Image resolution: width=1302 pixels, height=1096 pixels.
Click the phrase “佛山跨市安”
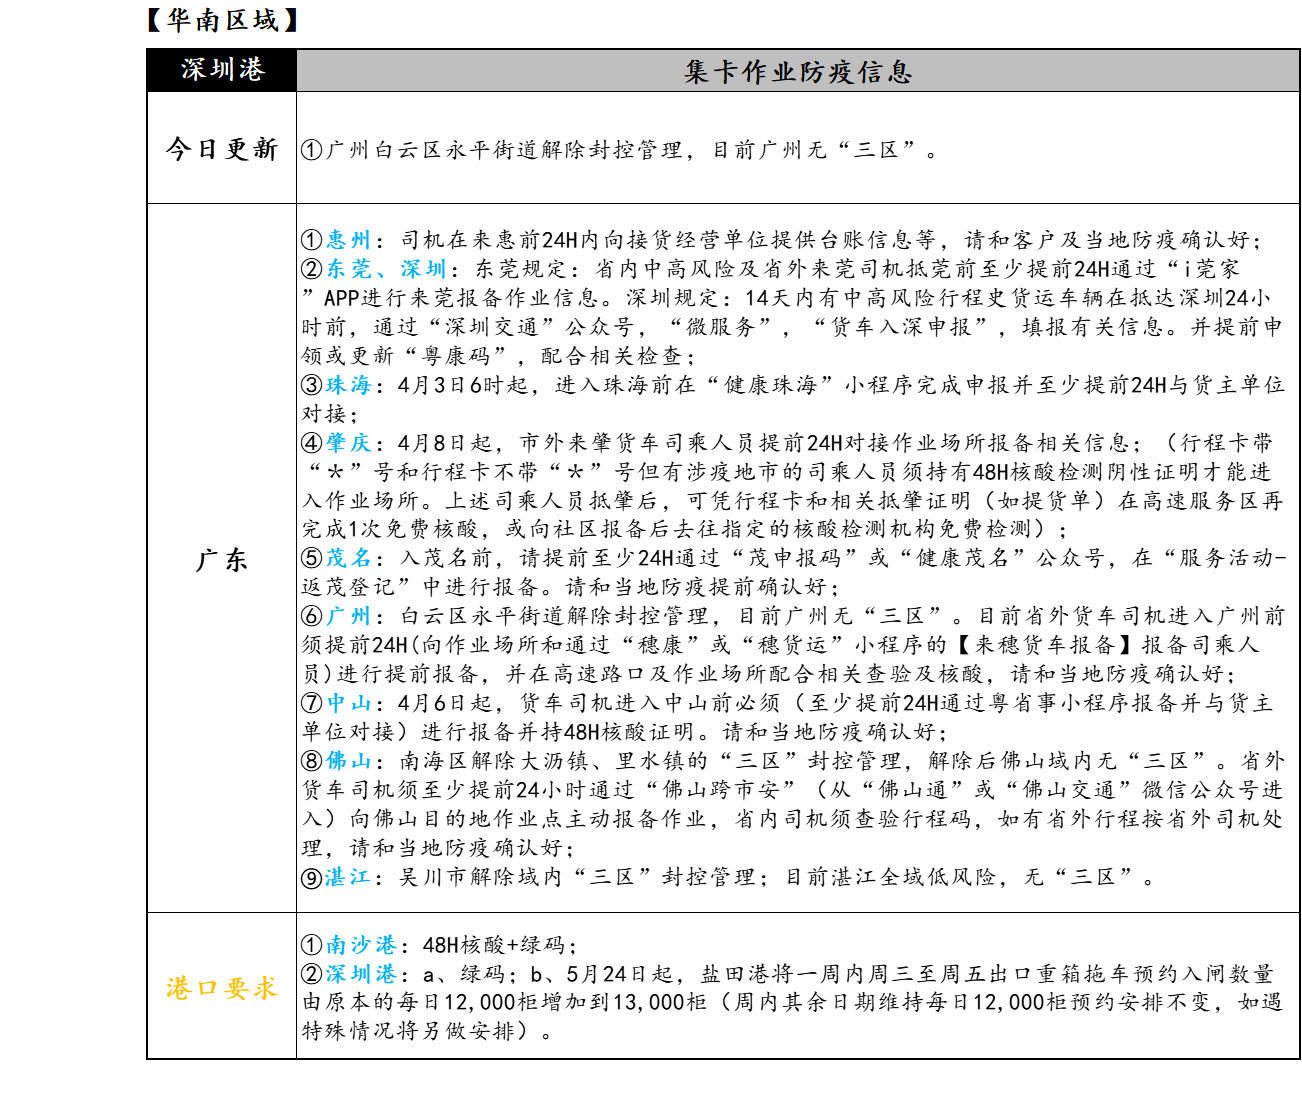coord(722,790)
